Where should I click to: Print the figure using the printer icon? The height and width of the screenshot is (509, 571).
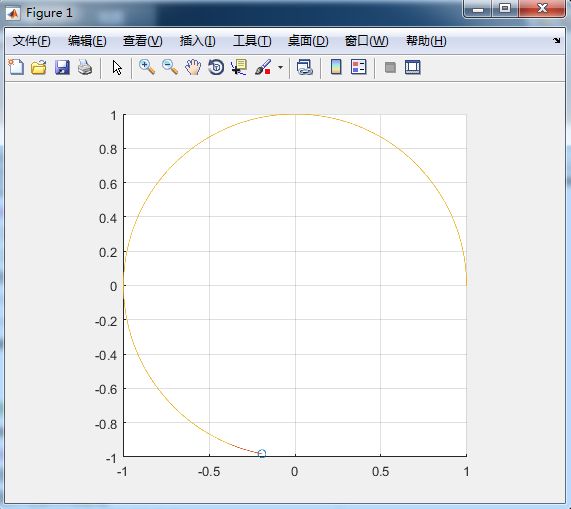click(x=85, y=67)
